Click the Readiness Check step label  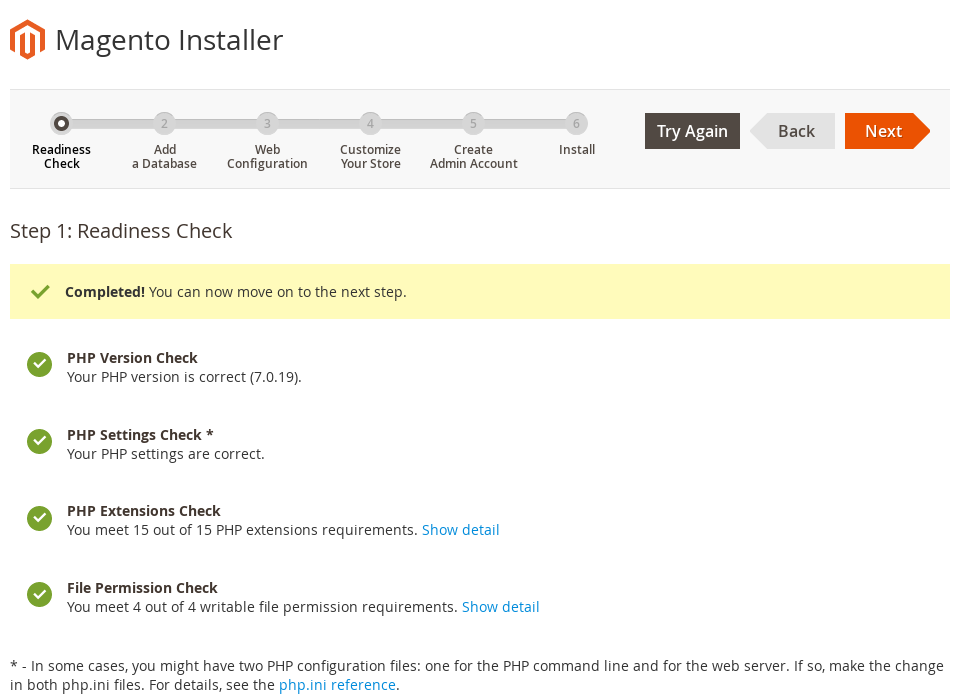(x=62, y=156)
